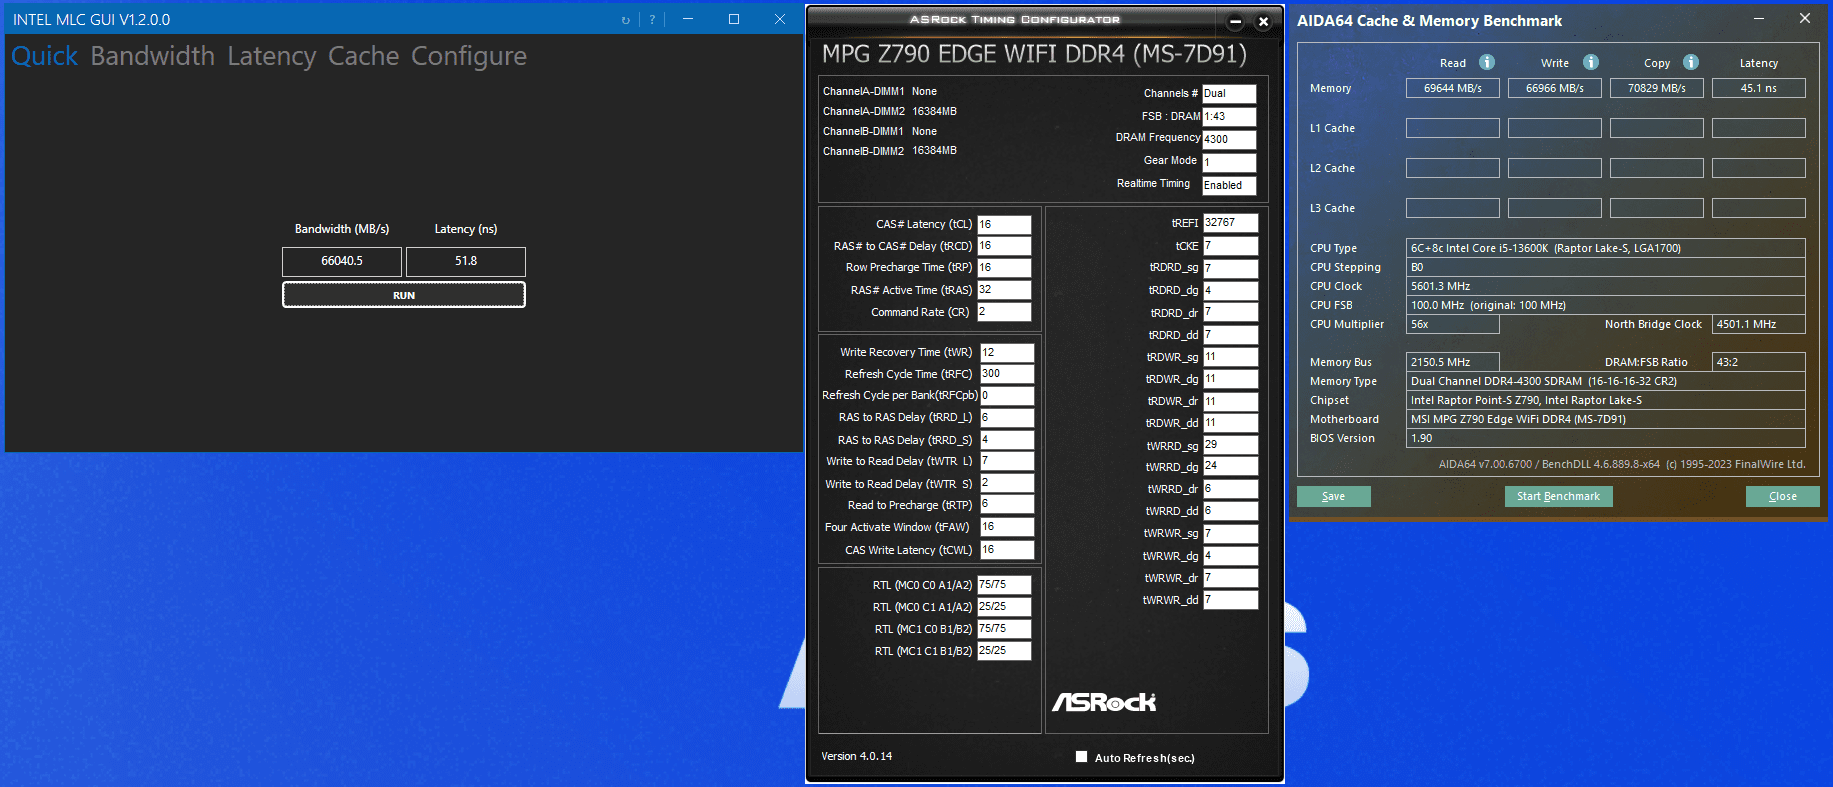The width and height of the screenshot is (1833, 787).
Task: Open the Configure tab
Action: [469, 56]
